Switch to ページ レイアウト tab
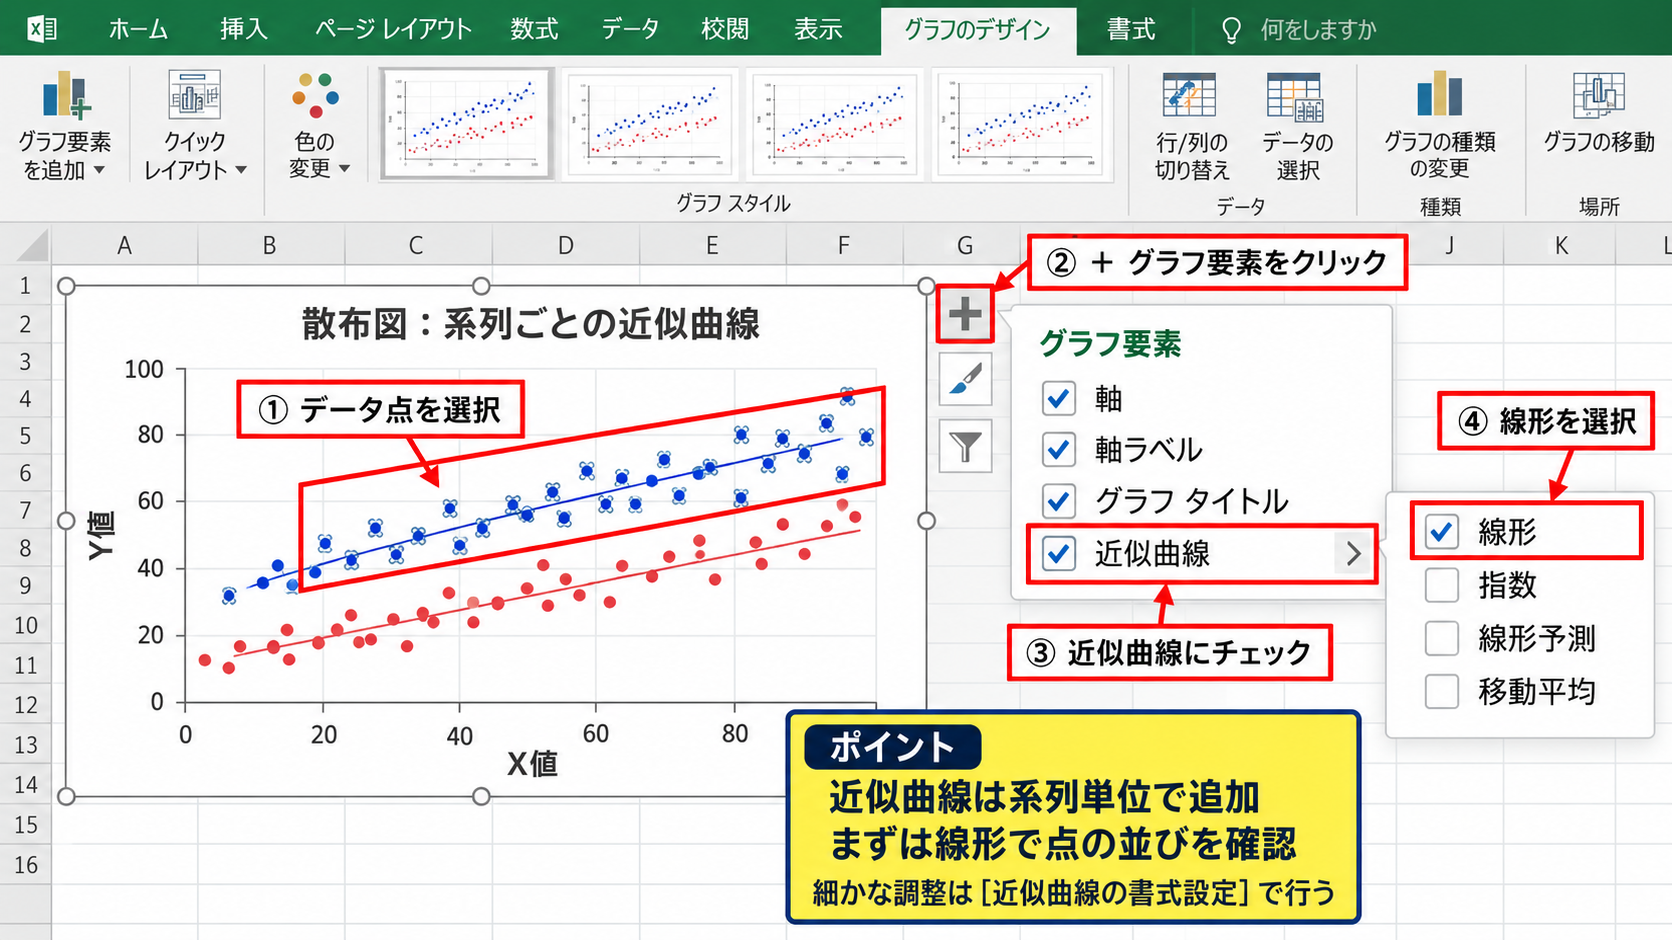Viewport: 1672px width, 940px height. tap(393, 29)
